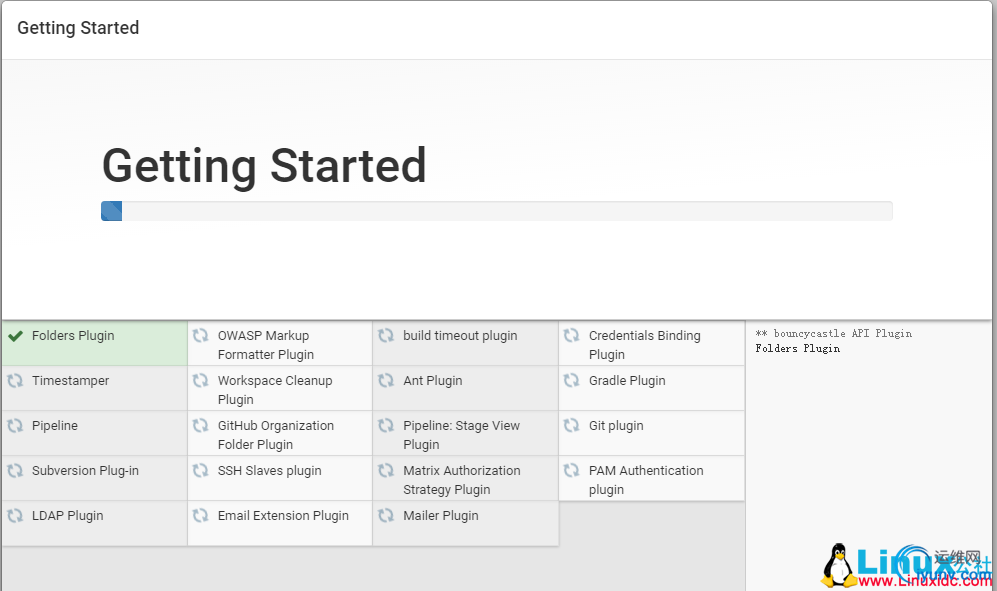Viewport: 997px width, 591px height.
Task: Select the Git plugin label
Action: [616, 426]
